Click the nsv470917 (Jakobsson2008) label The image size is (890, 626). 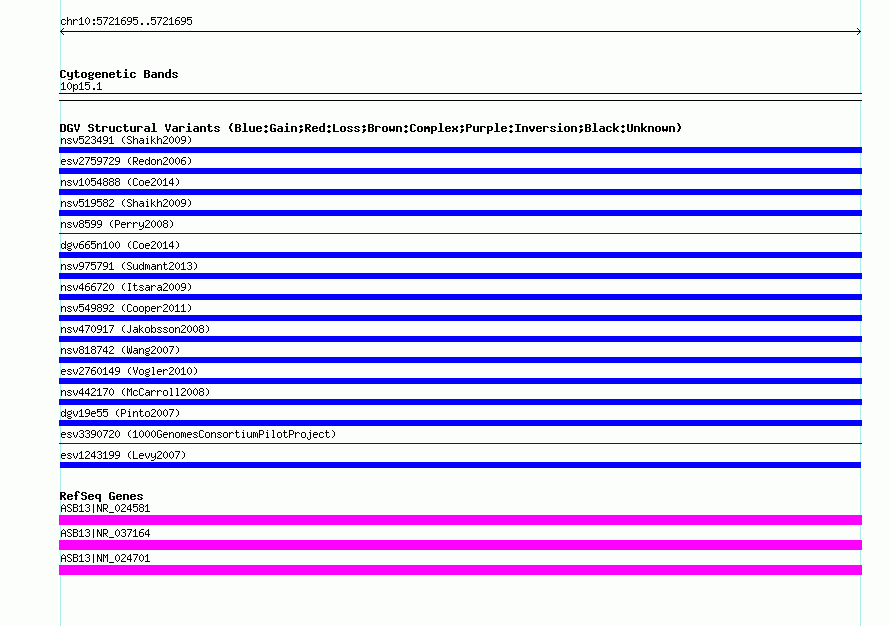[x=135, y=329]
